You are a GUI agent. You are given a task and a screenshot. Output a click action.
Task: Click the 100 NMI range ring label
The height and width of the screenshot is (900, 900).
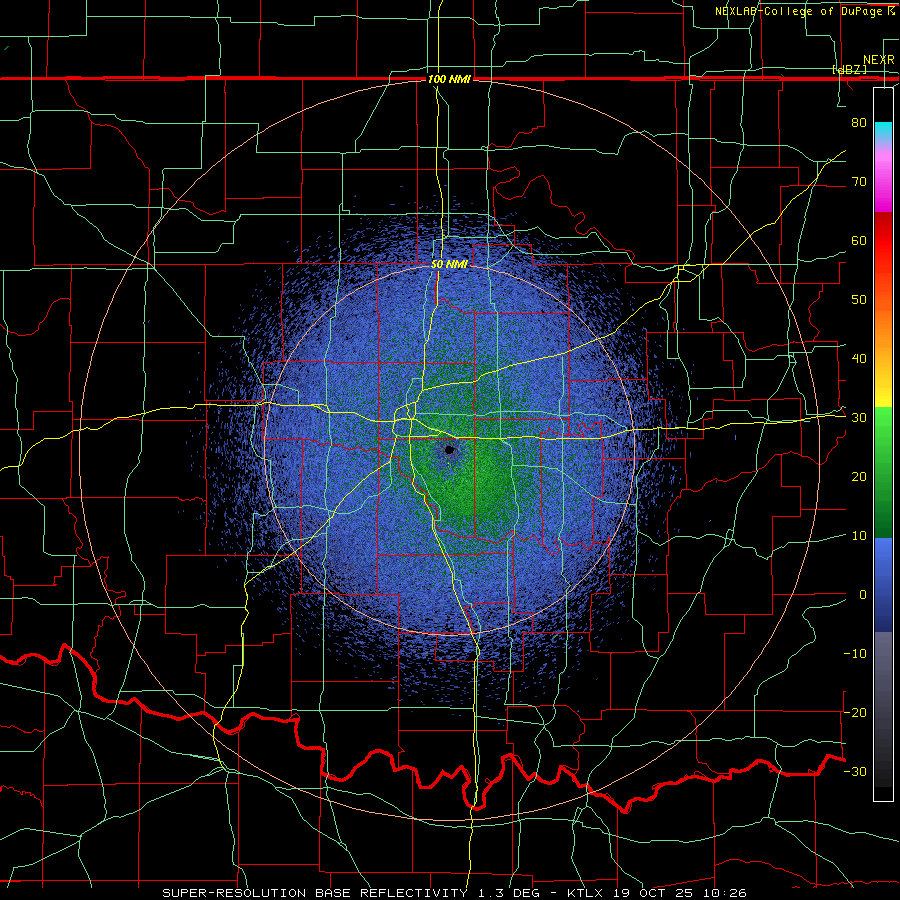[x=449, y=79]
